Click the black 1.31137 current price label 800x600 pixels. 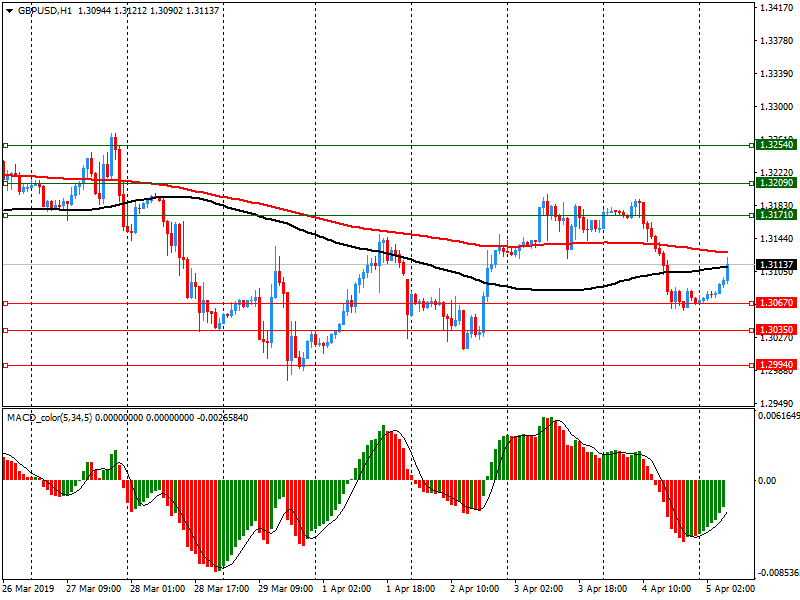point(775,264)
